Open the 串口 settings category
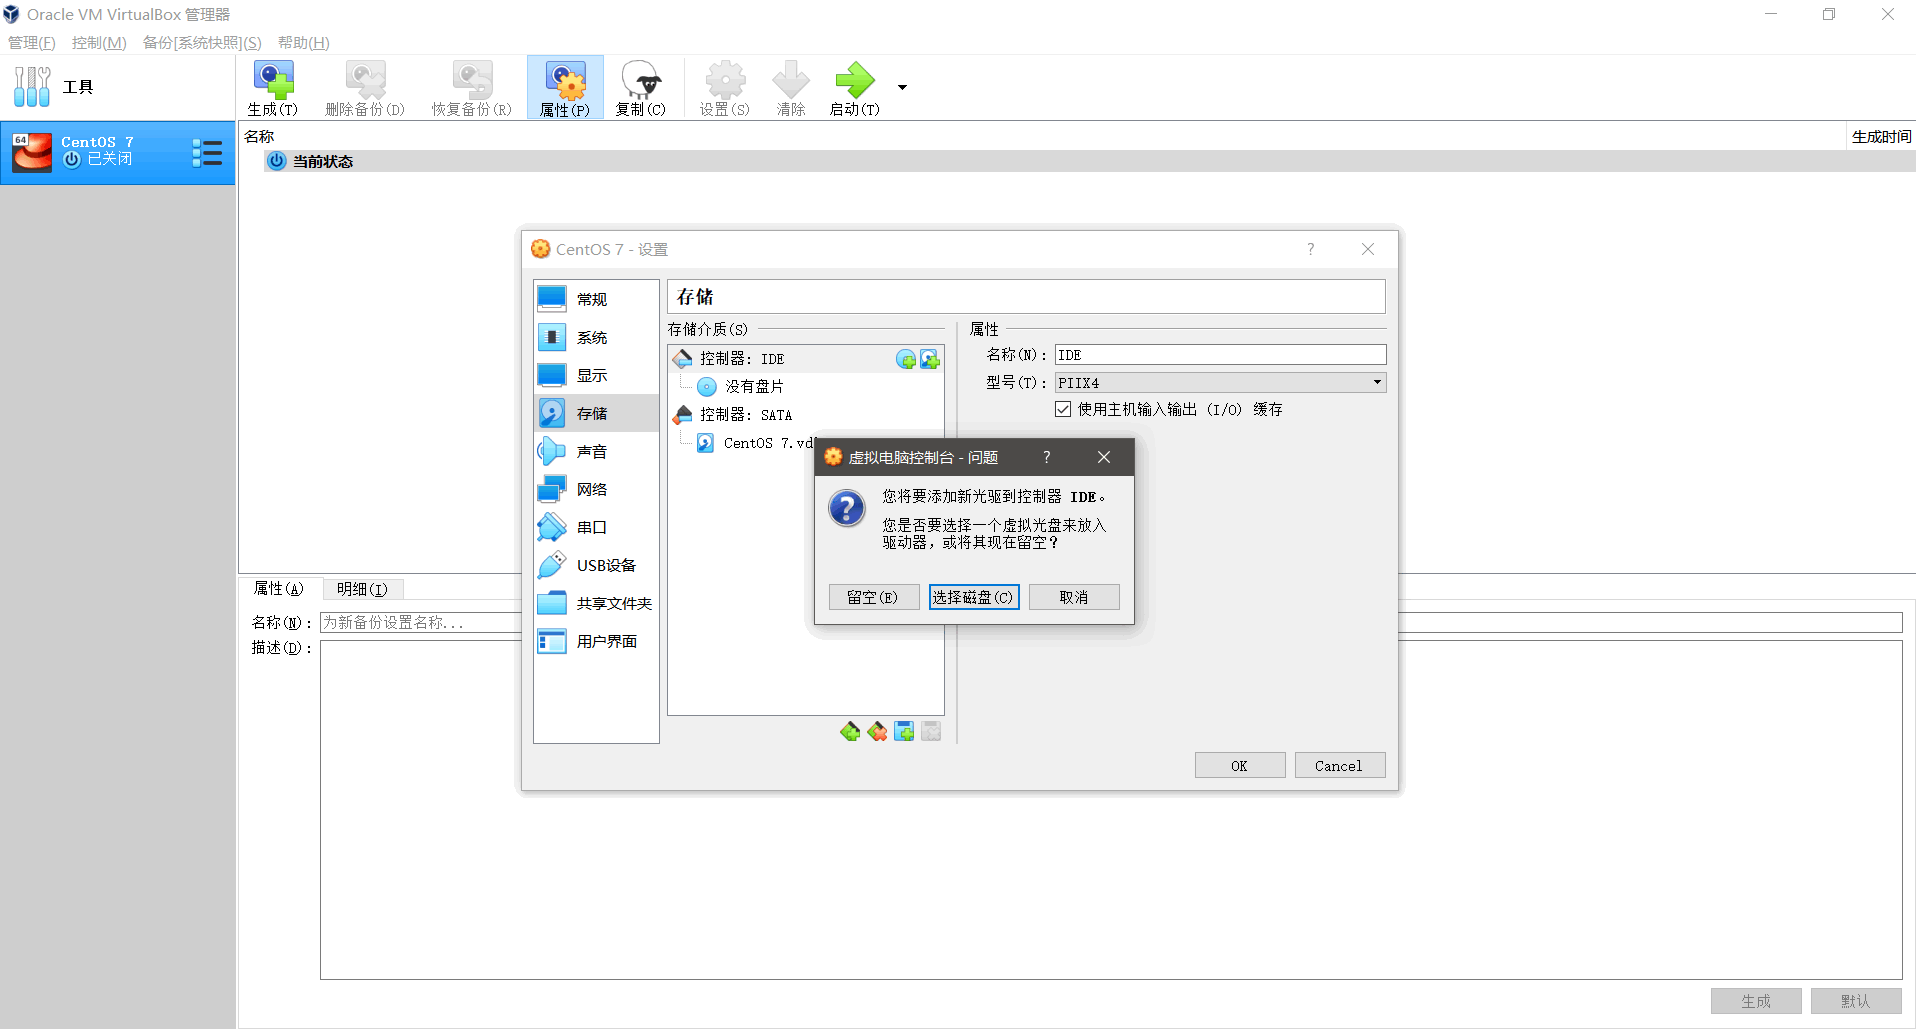The width and height of the screenshot is (1916, 1029). [x=596, y=527]
